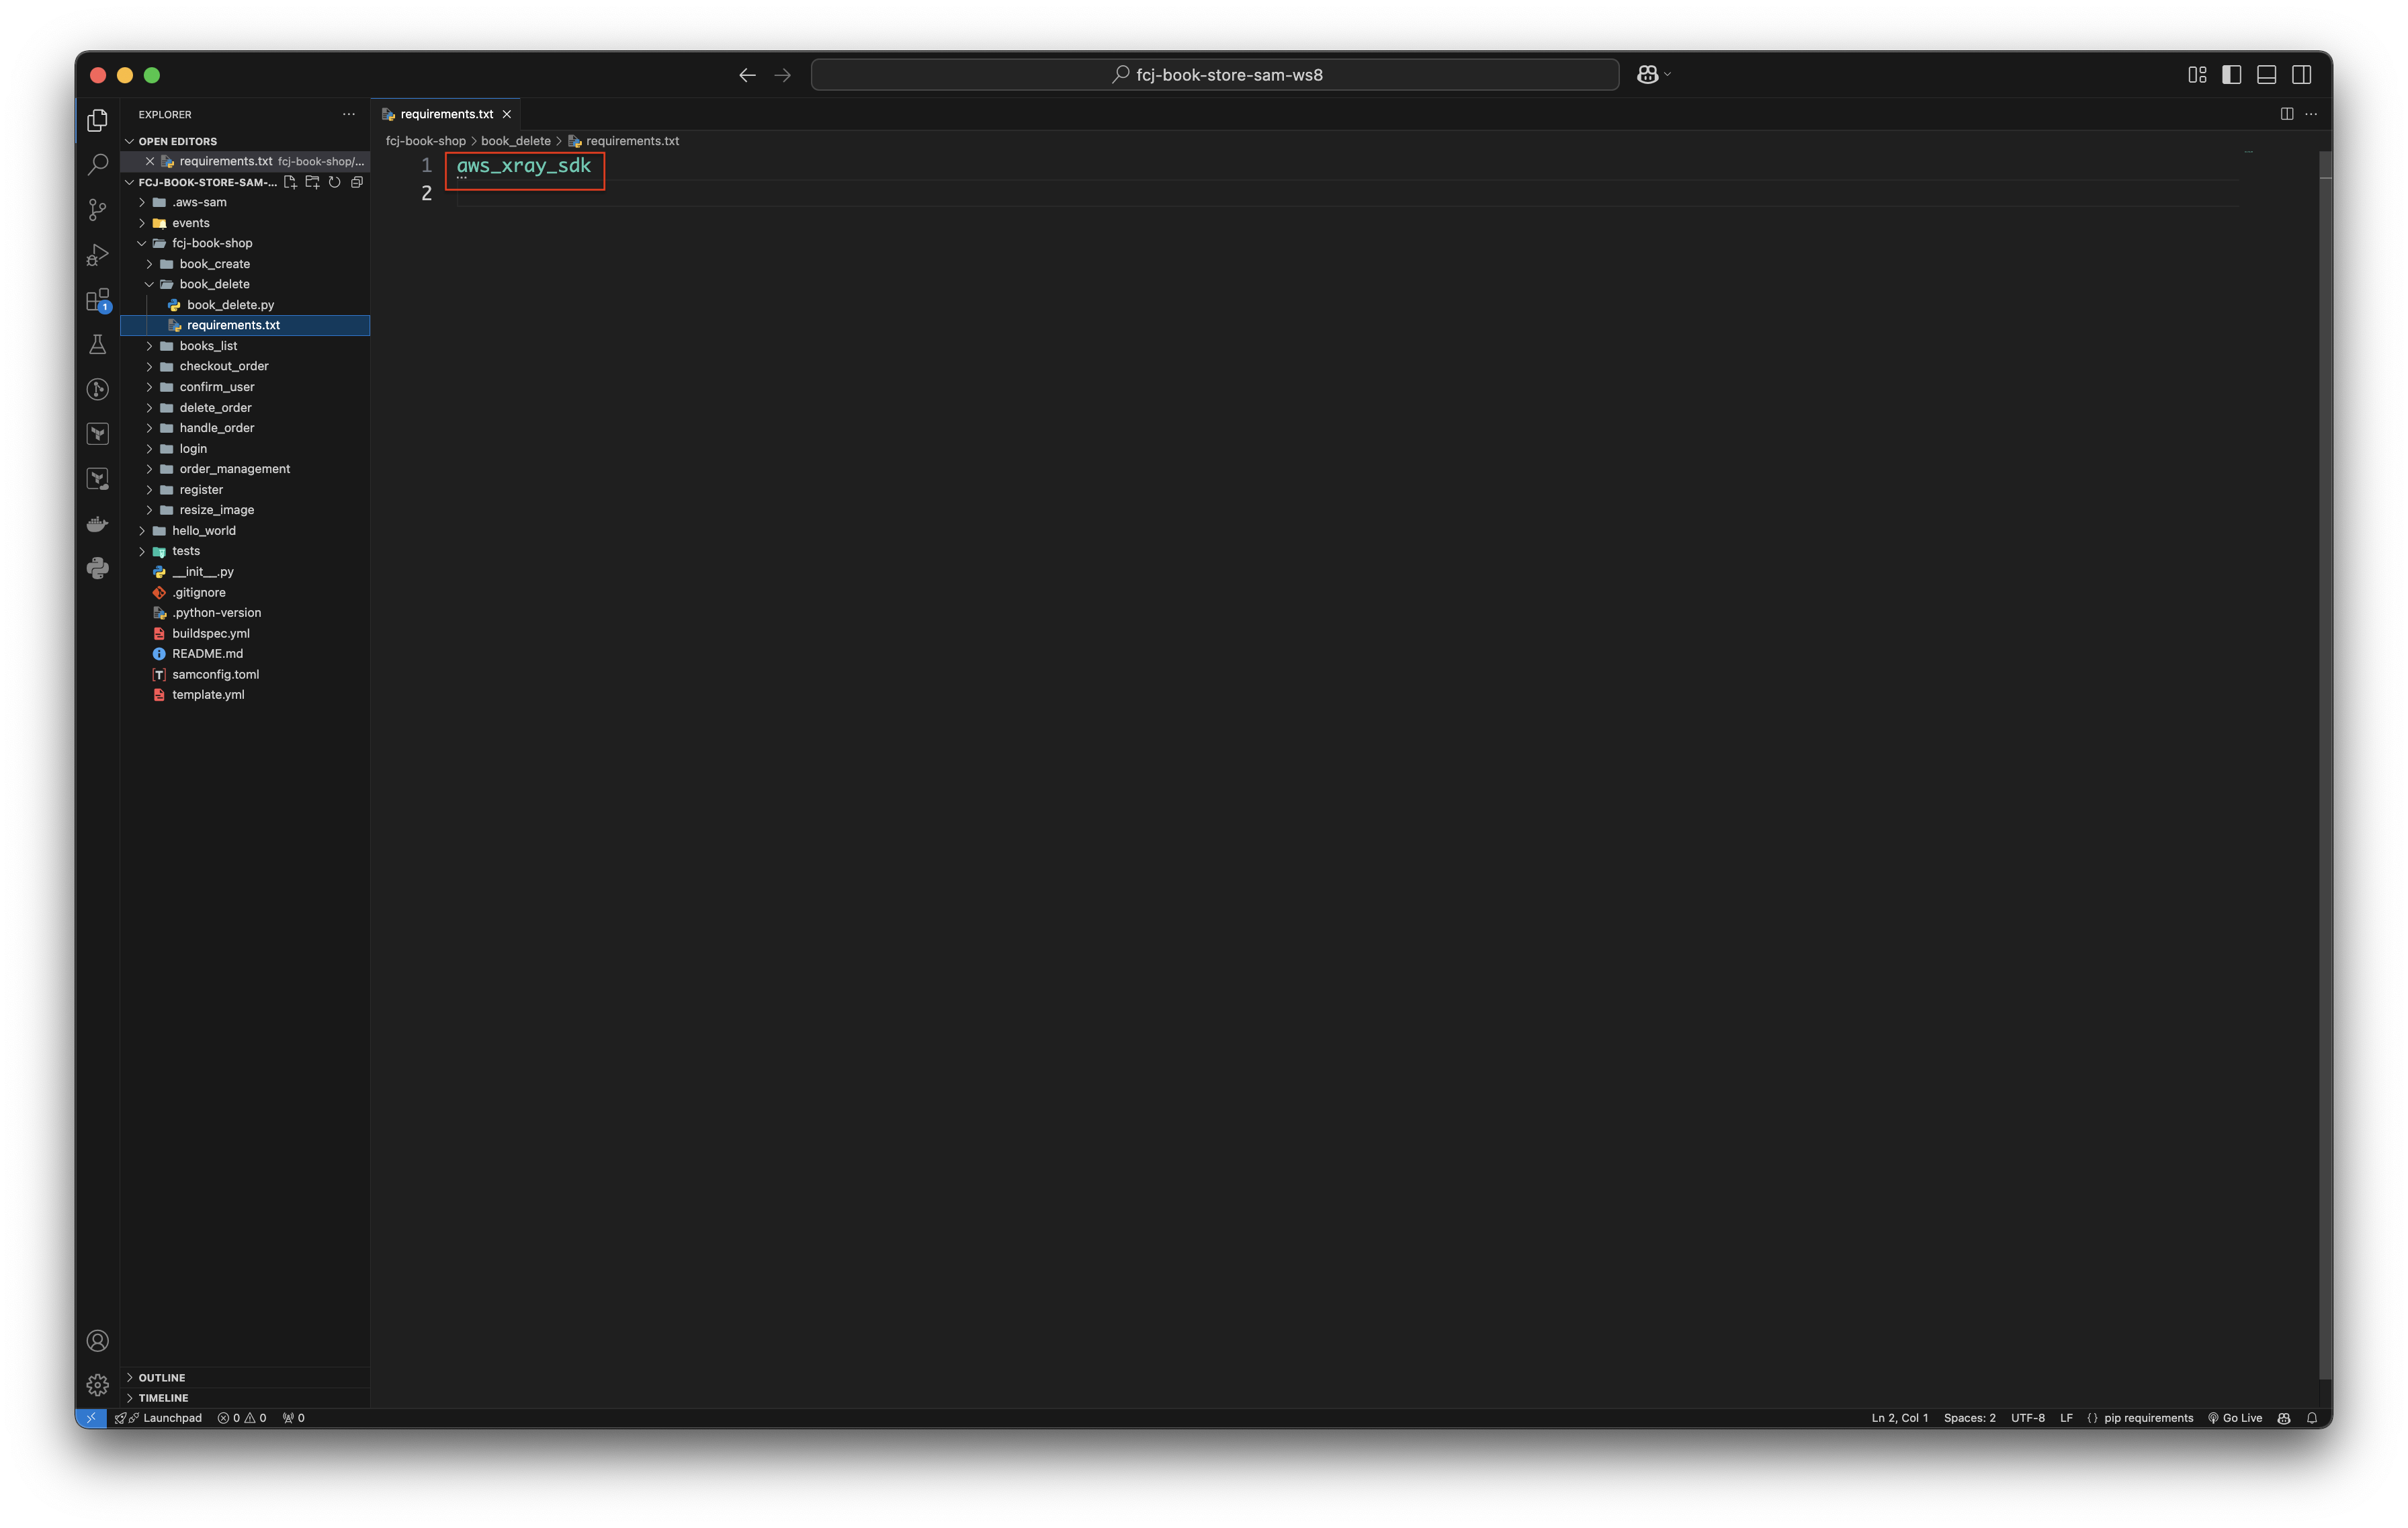Expand the Timeline section
This screenshot has height=1528, width=2408.
[129, 1398]
